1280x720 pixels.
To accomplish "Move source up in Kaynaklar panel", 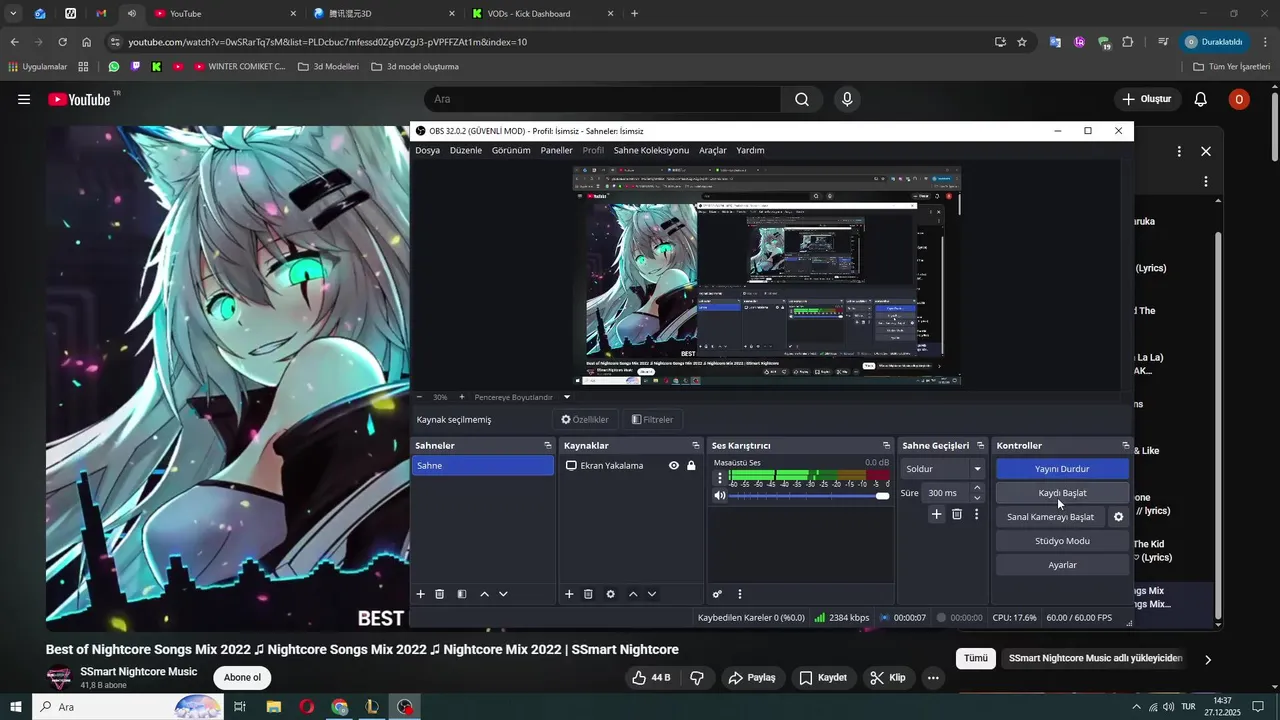I will (x=633, y=594).
